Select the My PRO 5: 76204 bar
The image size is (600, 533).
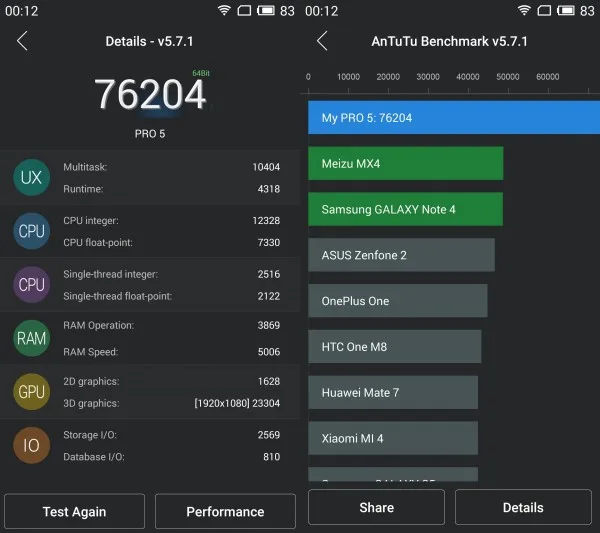tap(454, 117)
